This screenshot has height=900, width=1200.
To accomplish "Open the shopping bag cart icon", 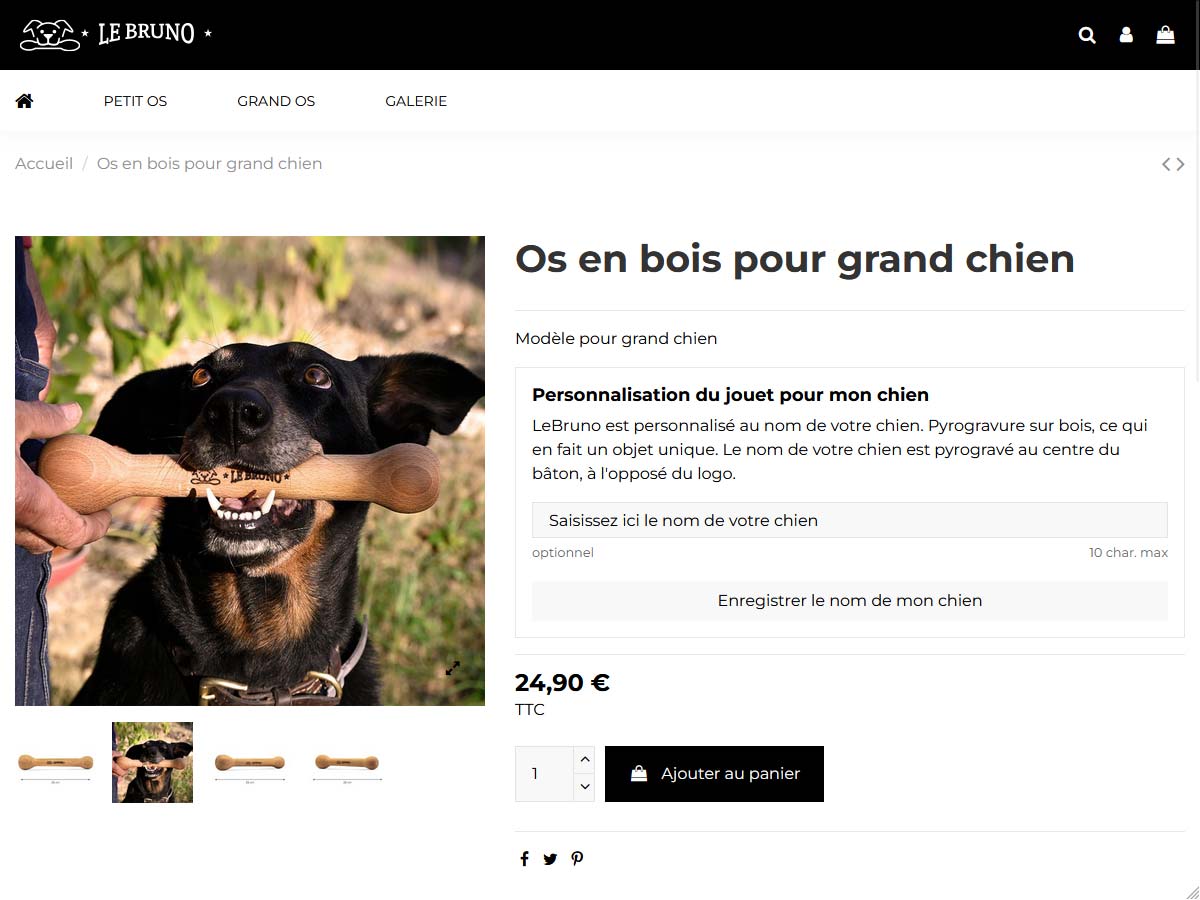I will tap(1165, 35).
